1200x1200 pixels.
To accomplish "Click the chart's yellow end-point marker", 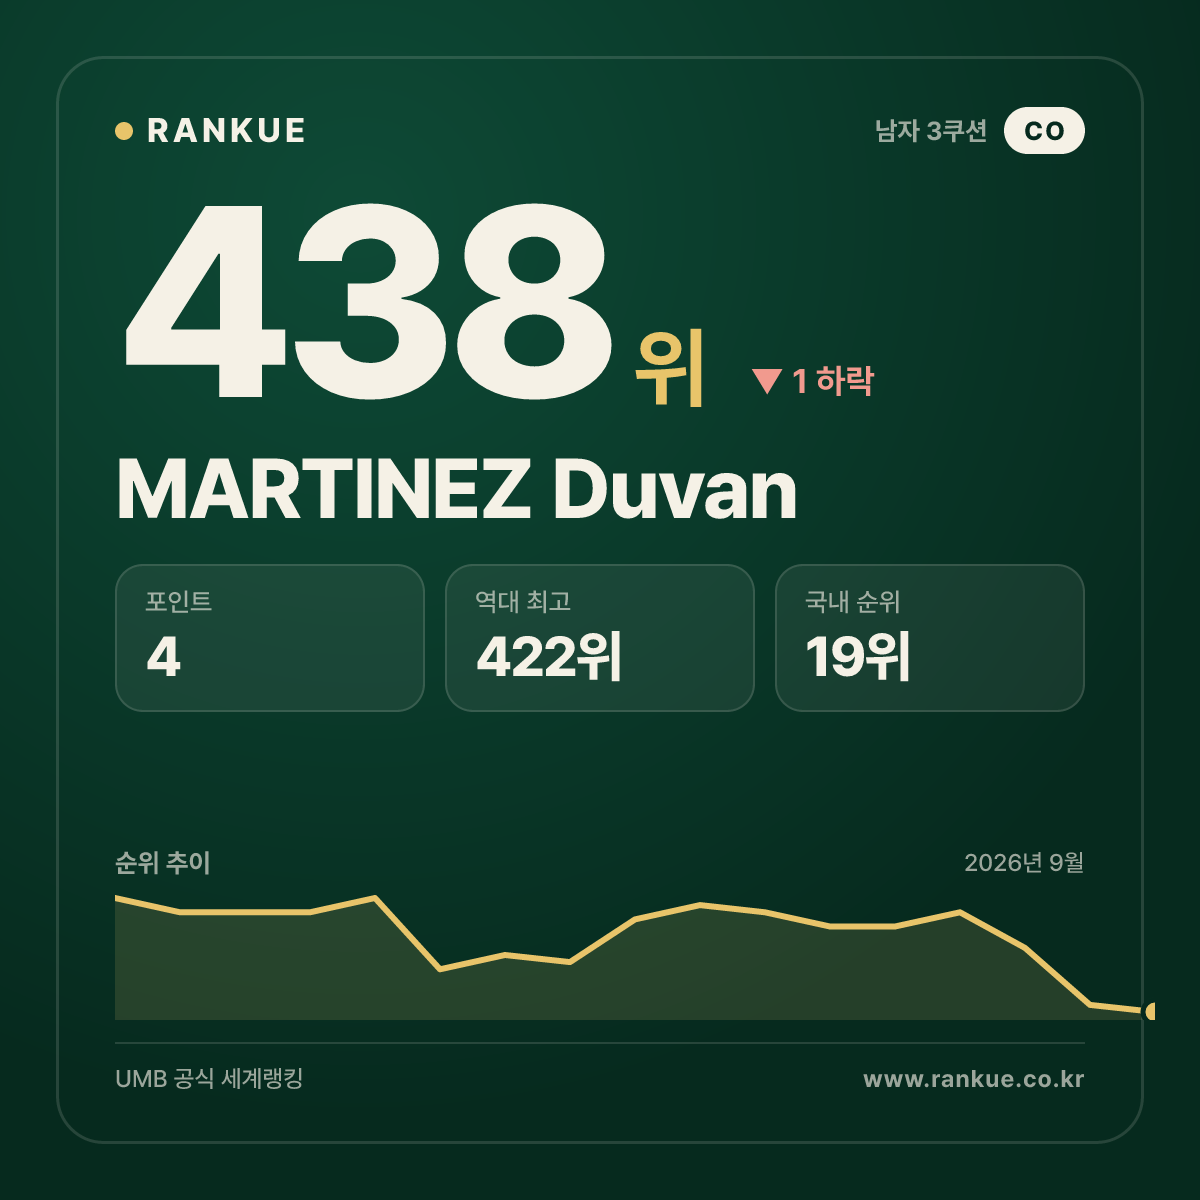I will click(x=1150, y=1011).
